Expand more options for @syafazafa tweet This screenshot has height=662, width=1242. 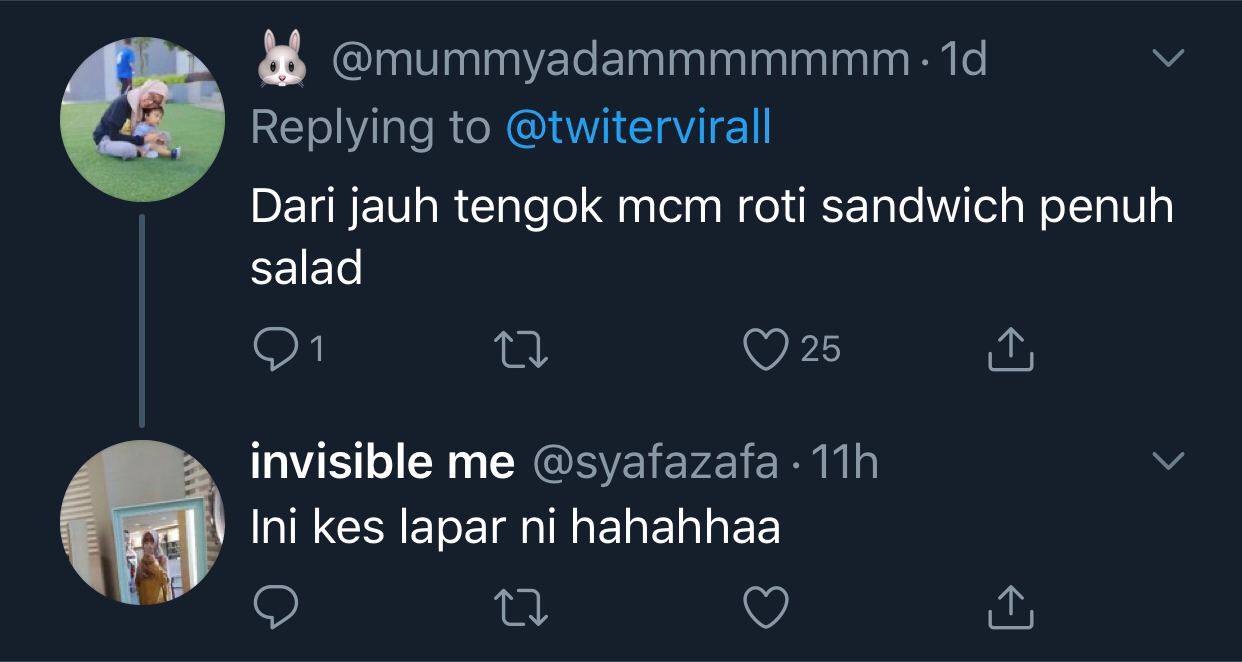click(x=1167, y=461)
